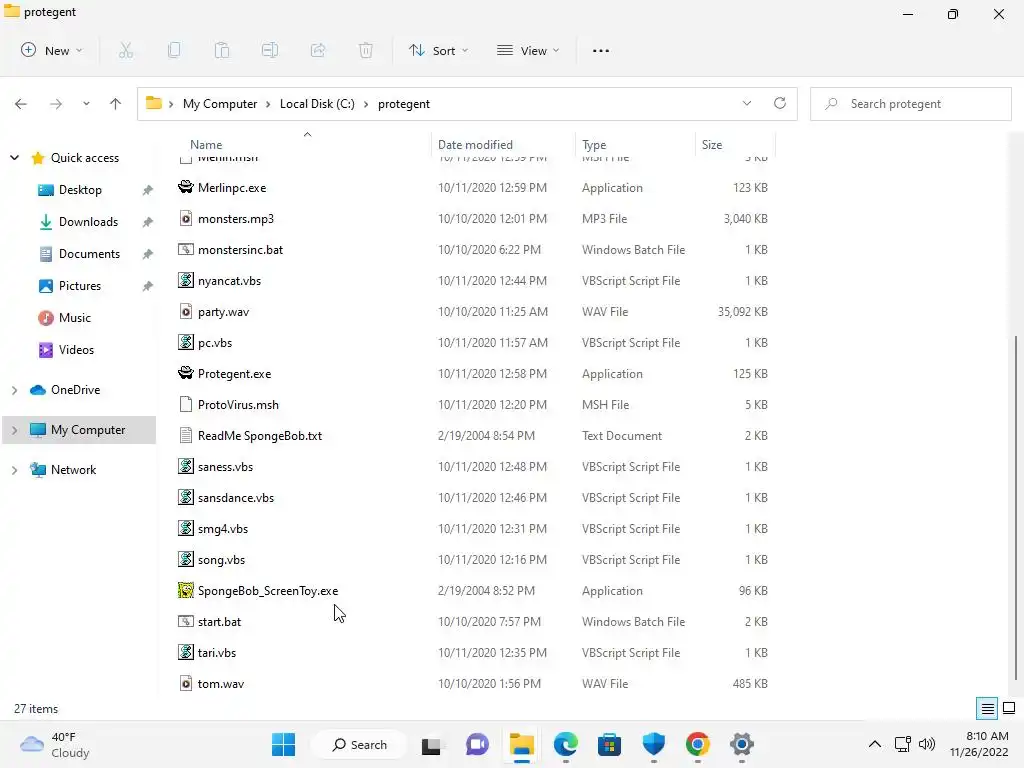Click the Paste clipboard icon
This screenshot has height=768, width=1024.
point(222,50)
